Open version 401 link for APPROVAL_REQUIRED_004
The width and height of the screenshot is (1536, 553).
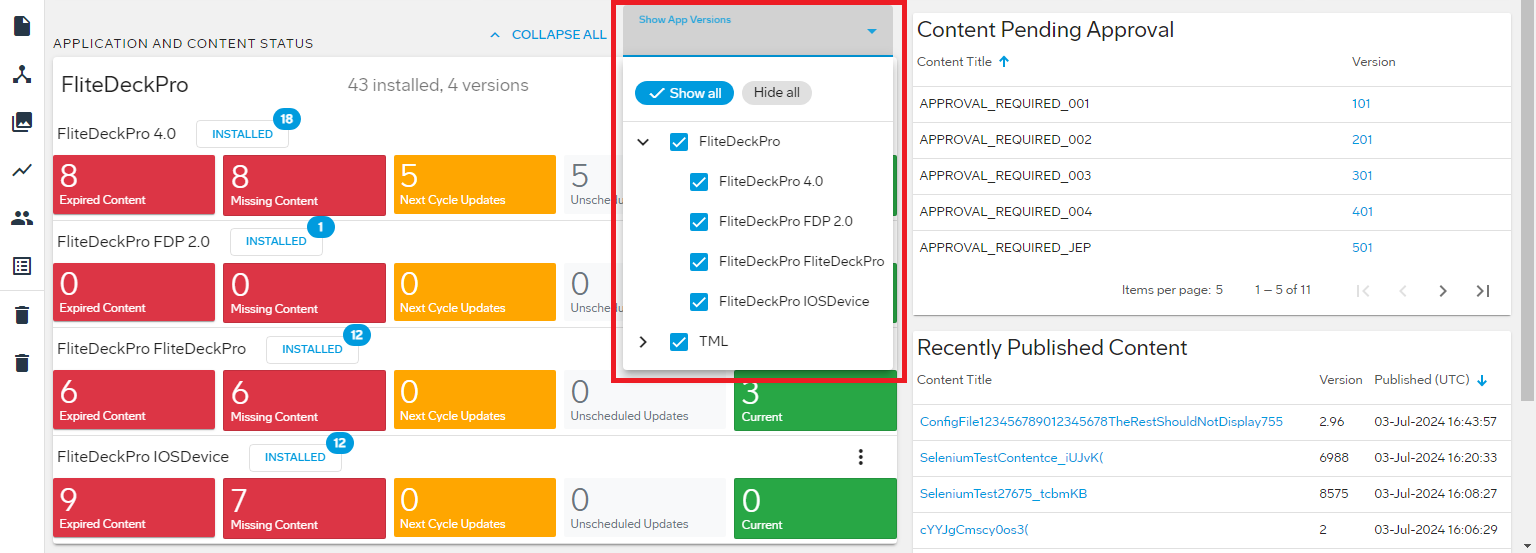(1362, 212)
